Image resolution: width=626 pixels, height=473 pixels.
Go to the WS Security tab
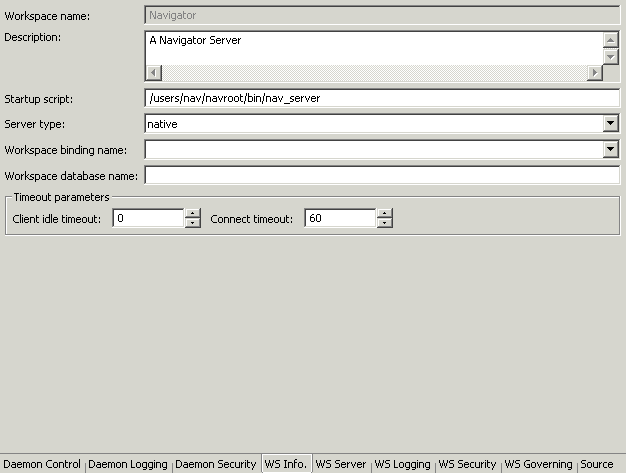point(467,464)
